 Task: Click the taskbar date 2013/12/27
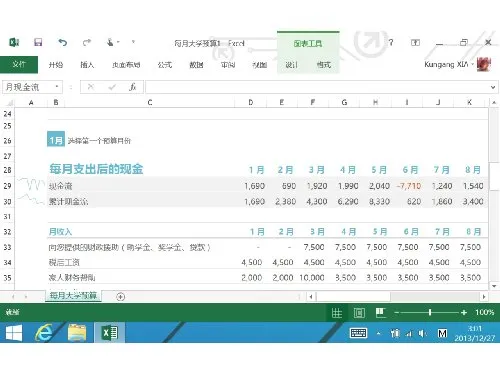point(475,338)
